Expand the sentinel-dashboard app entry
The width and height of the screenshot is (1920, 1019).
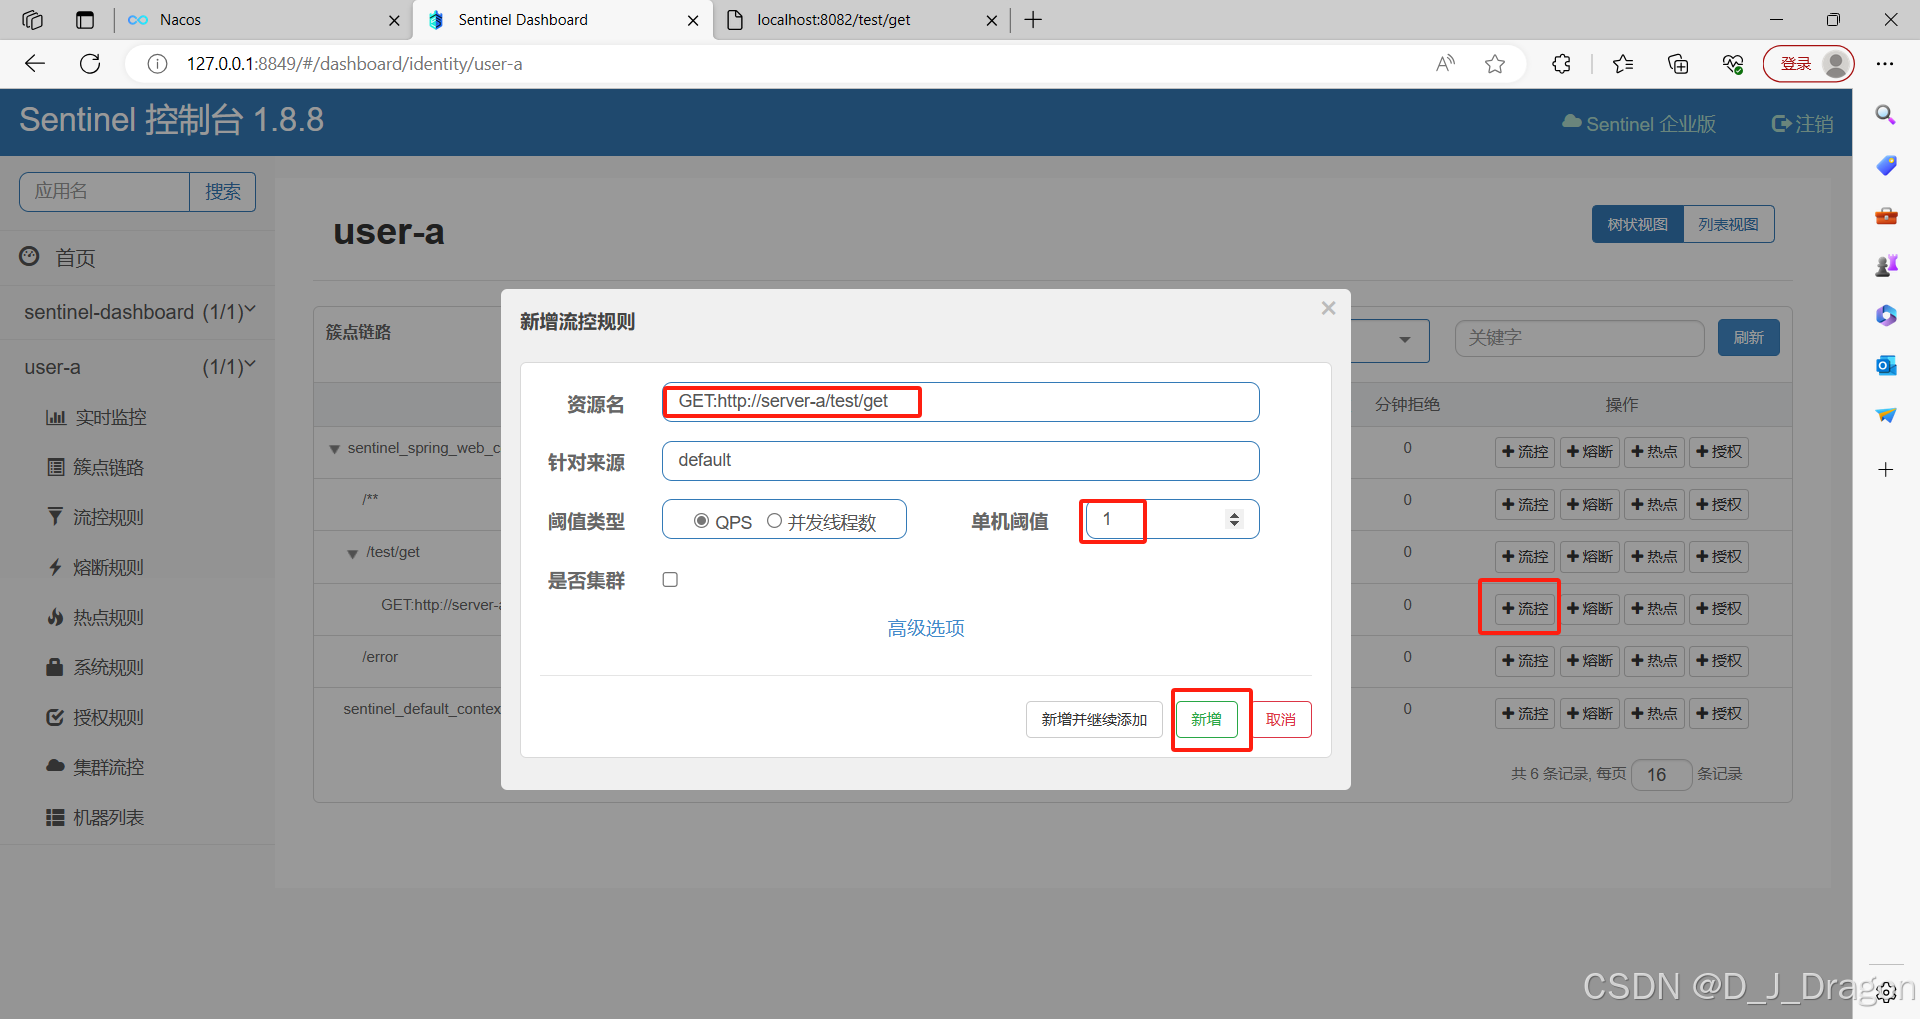point(138,312)
